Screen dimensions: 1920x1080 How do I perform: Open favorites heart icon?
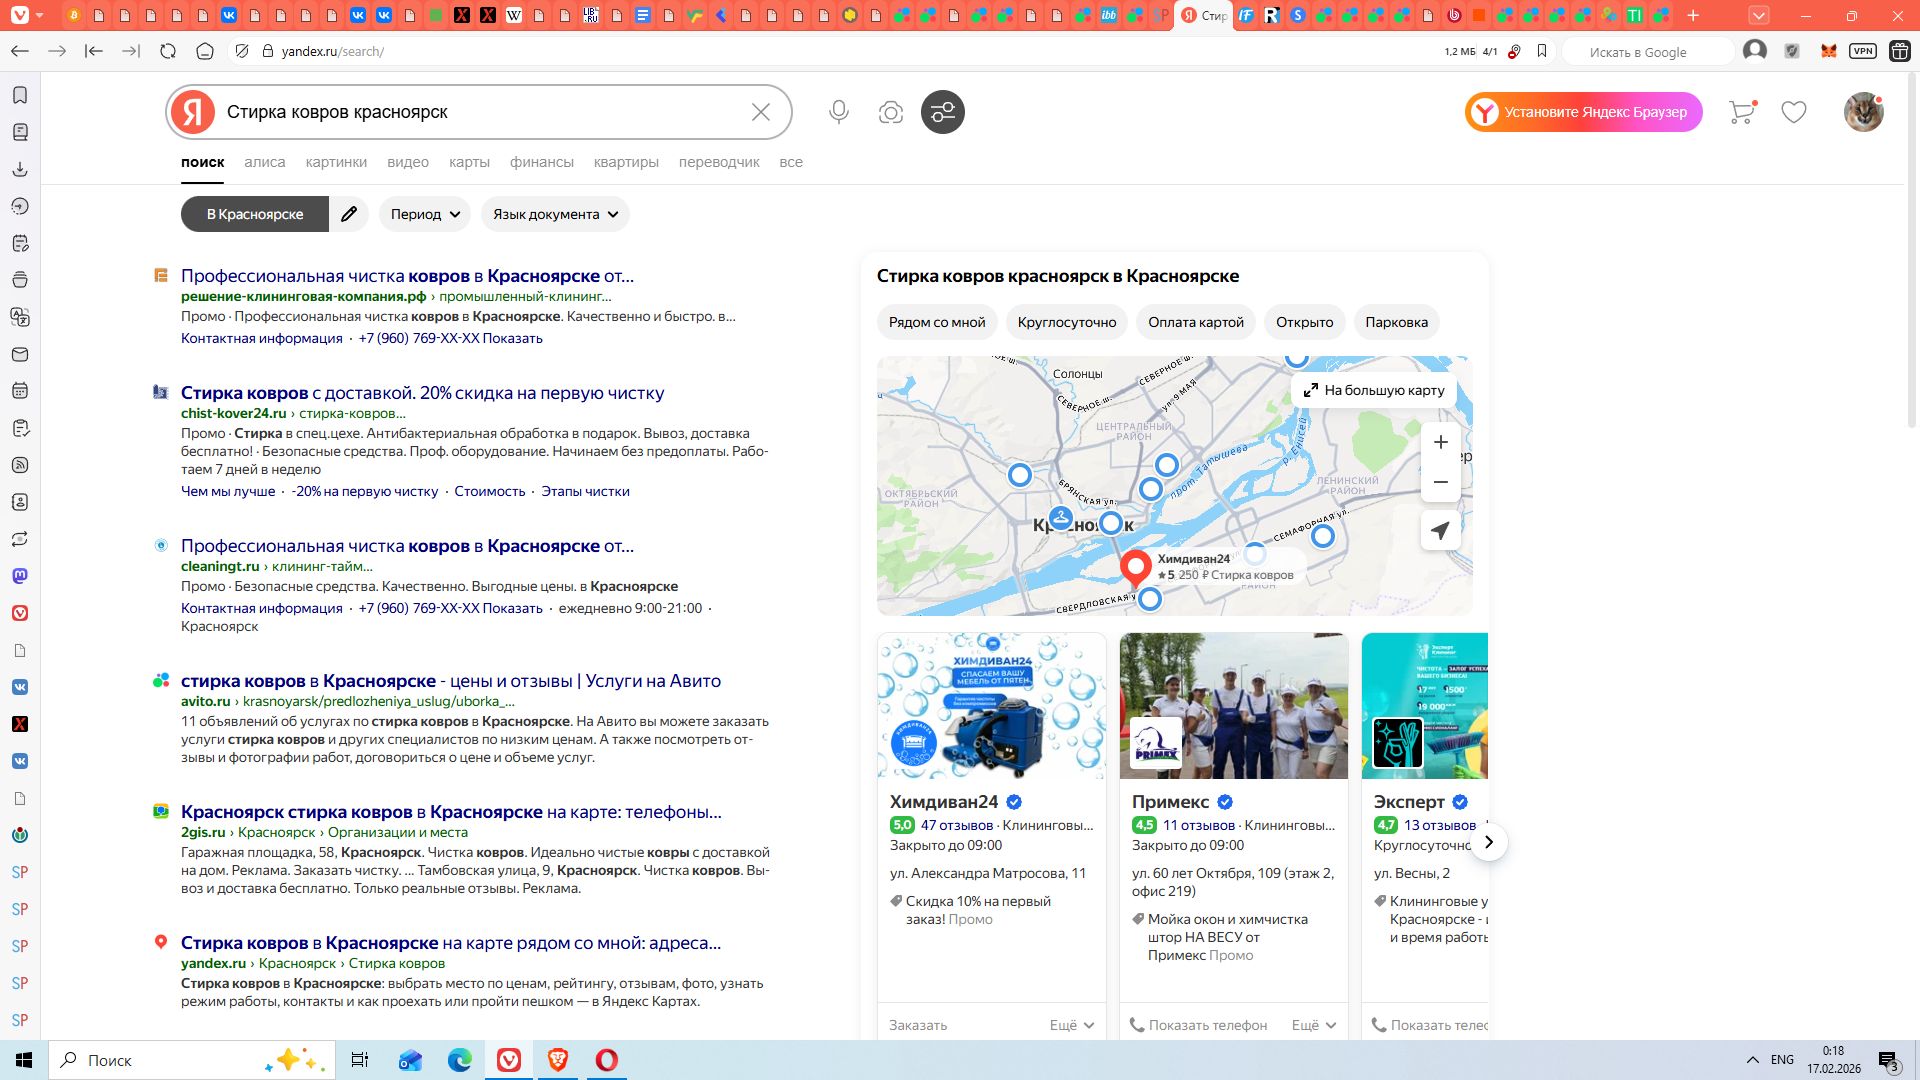[1794, 112]
